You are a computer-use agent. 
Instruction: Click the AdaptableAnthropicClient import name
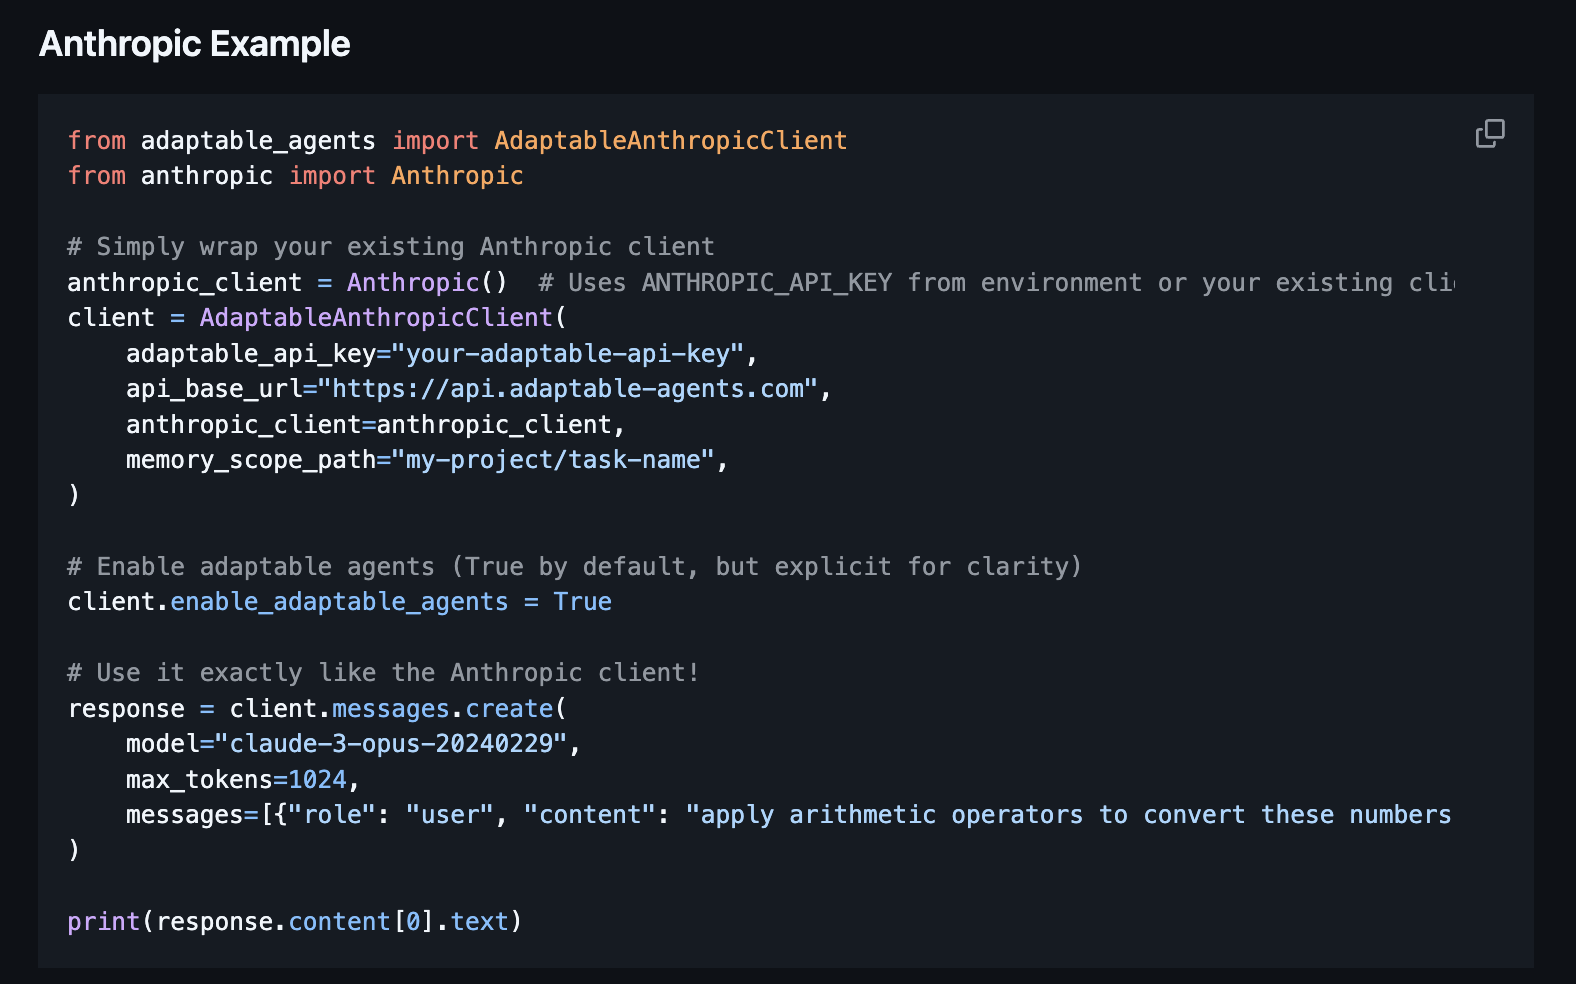coord(670,140)
